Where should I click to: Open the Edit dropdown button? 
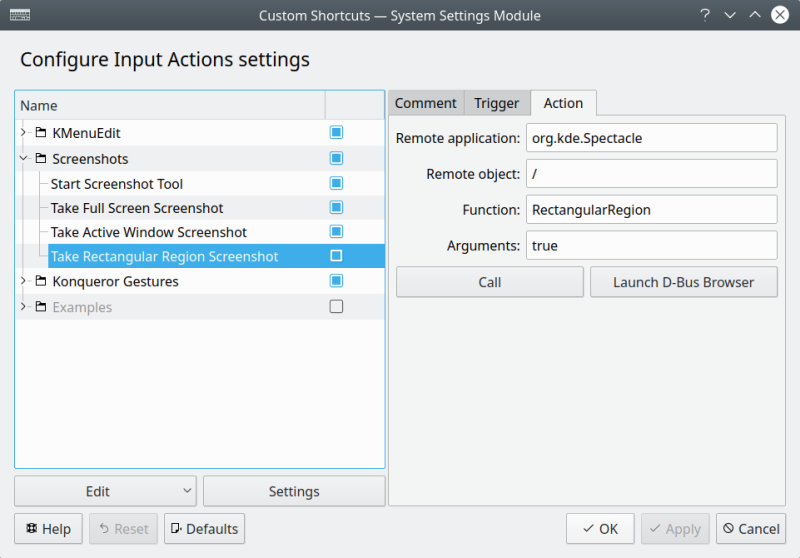click(x=105, y=491)
